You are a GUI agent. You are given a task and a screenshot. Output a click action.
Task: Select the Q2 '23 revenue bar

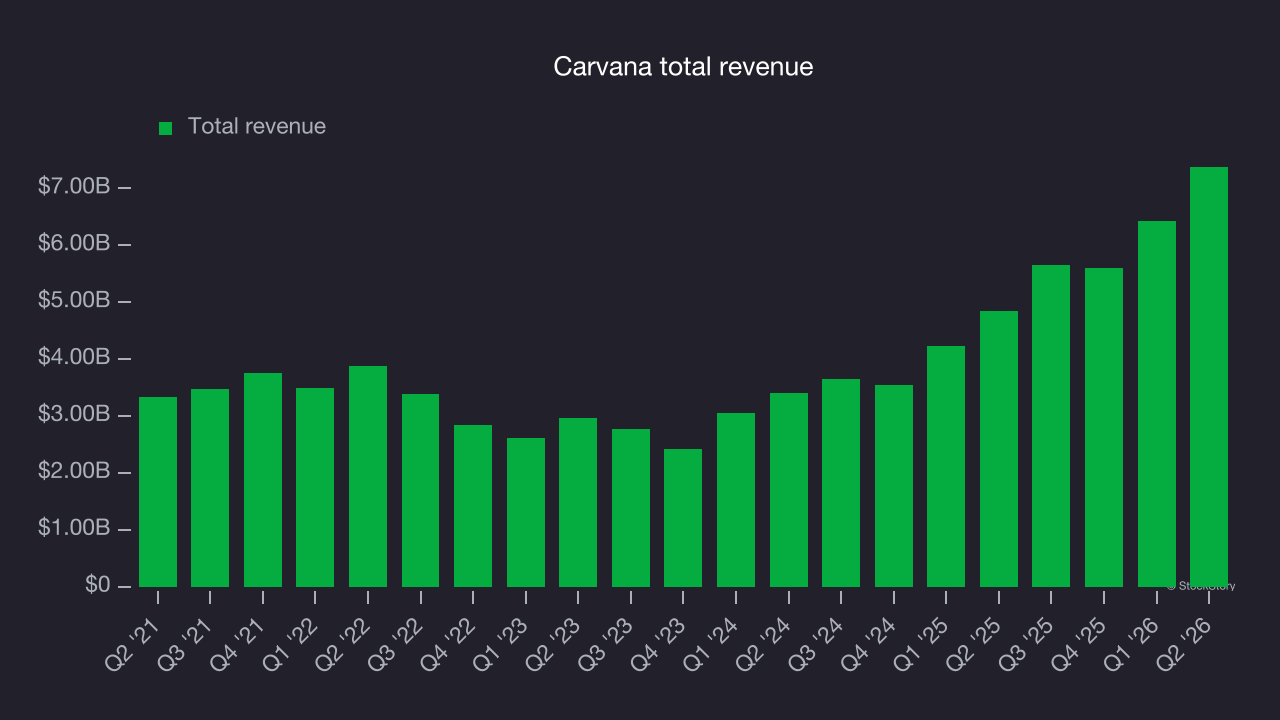pyautogui.click(x=578, y=502)
